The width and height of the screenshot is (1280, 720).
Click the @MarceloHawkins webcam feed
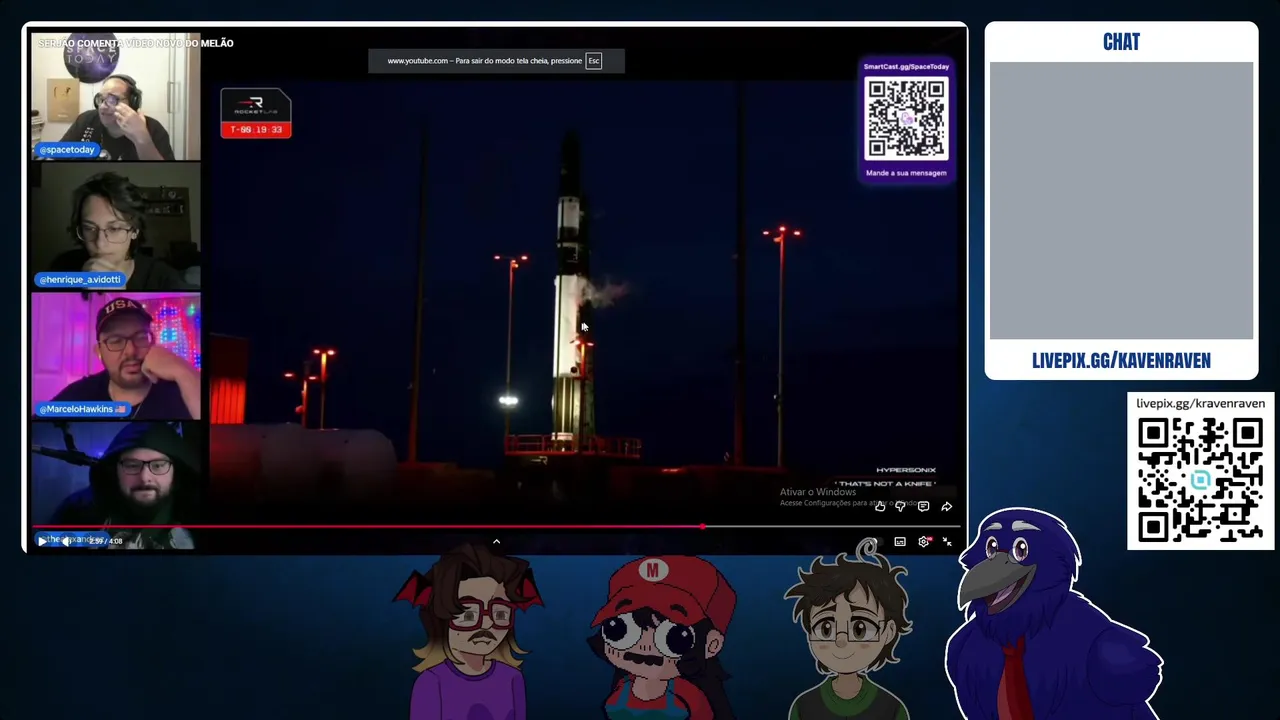pyautogui.click(x=116, y=355)
